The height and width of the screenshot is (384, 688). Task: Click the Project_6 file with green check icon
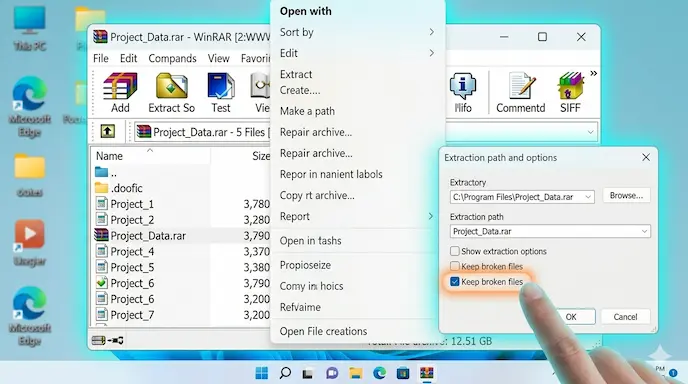pos(181,283)
